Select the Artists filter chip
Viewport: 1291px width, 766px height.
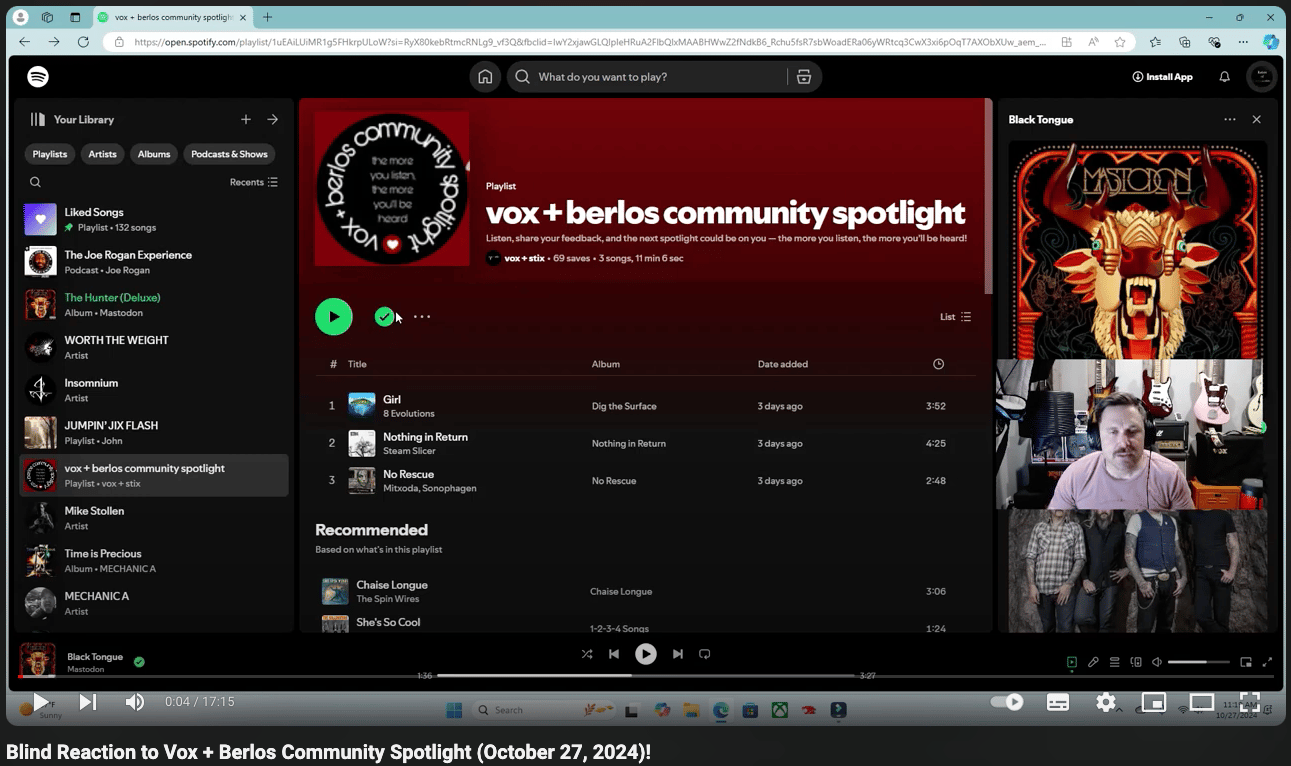point(102,154)
